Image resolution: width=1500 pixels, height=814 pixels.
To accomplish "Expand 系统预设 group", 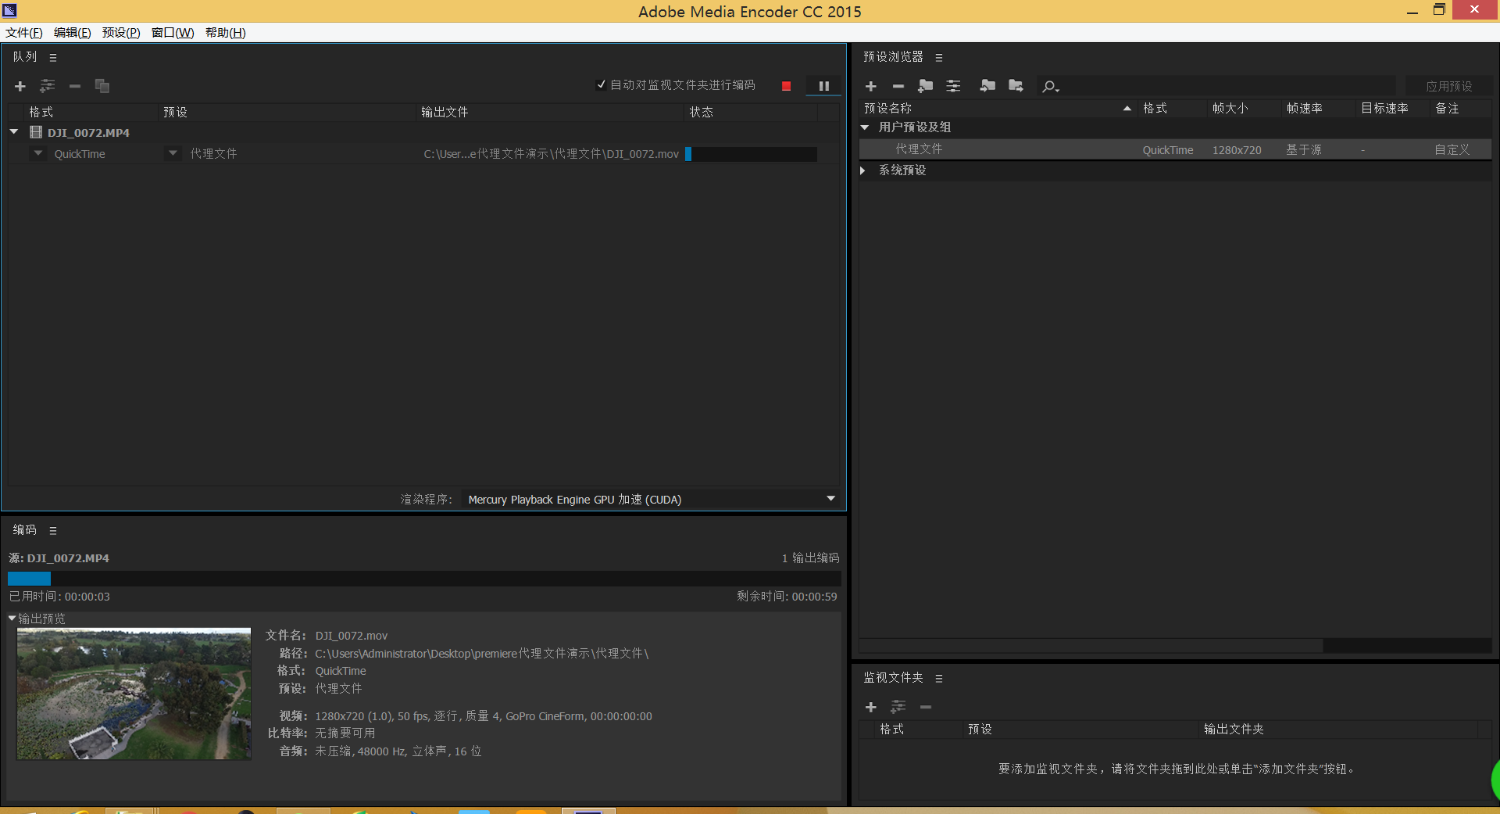I will (x=863, y=170).
